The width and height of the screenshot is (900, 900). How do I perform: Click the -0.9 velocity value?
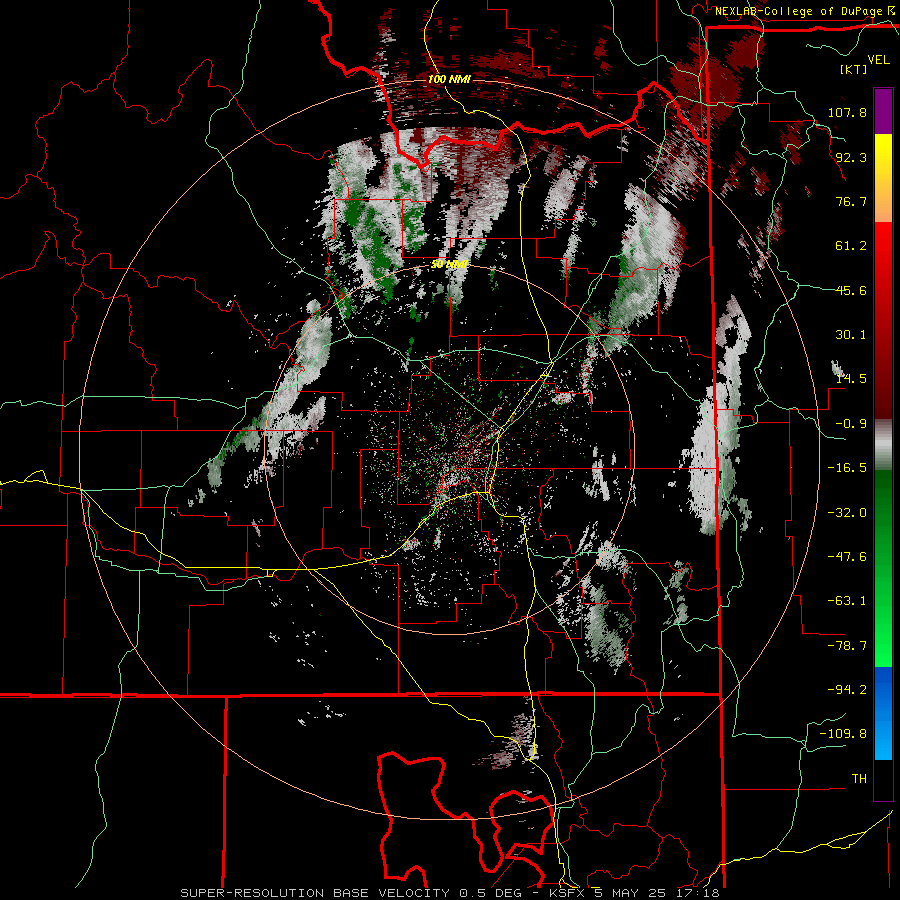coord(851,424)
